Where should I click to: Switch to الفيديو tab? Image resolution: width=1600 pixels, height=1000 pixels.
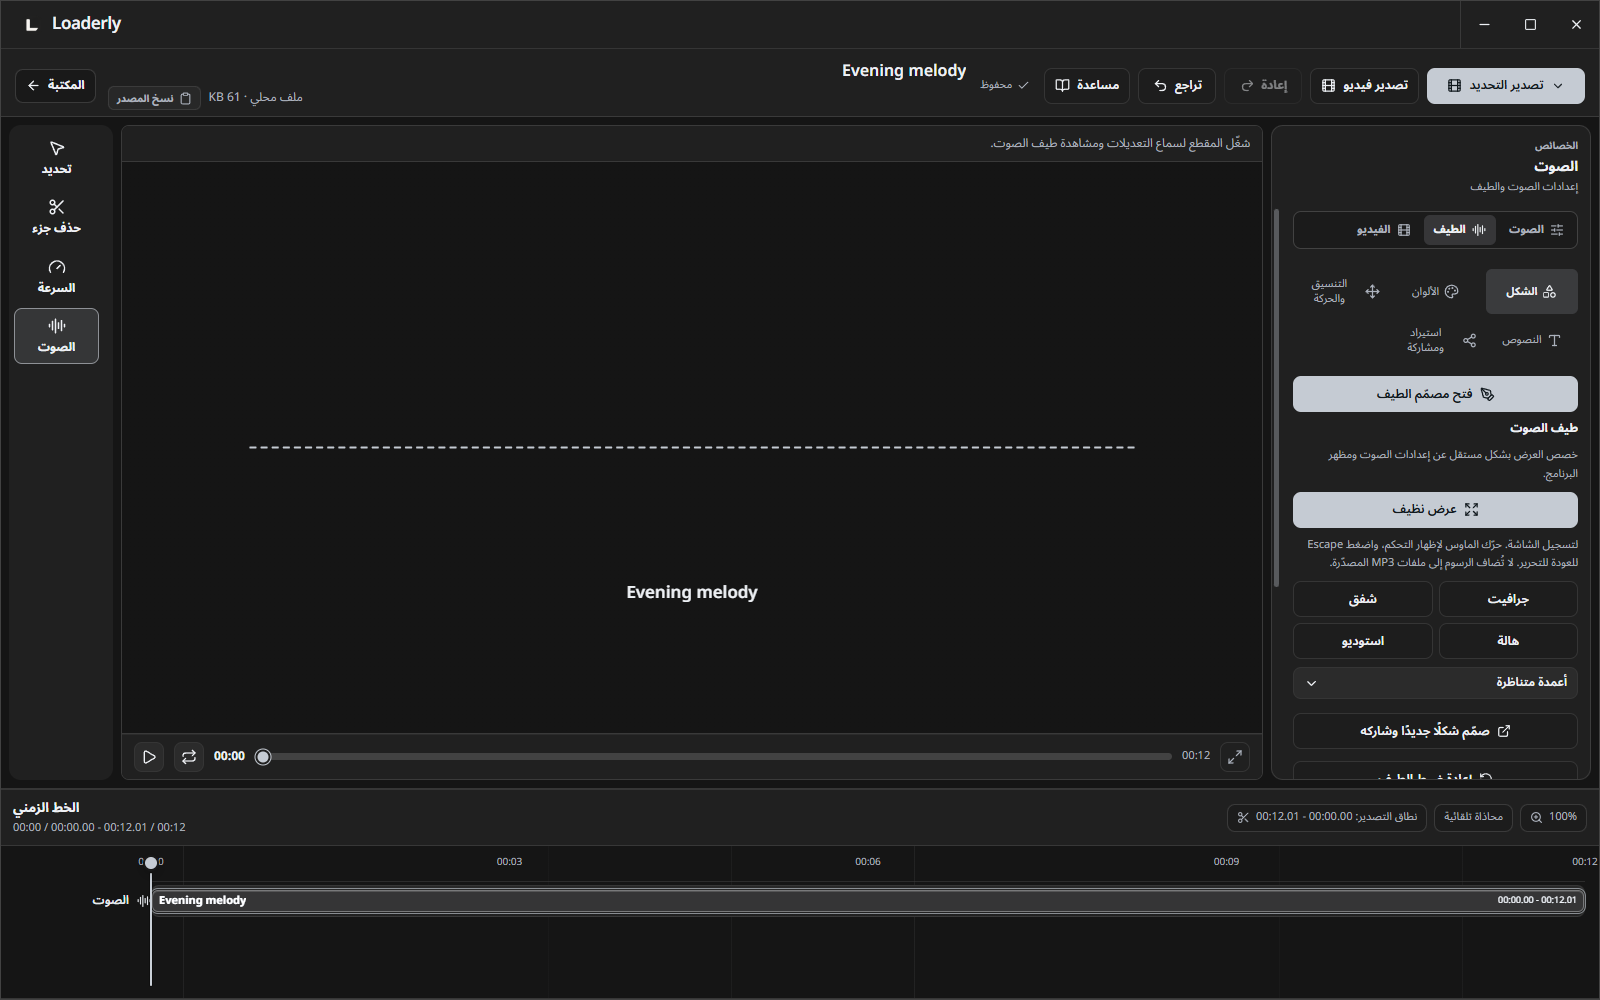coord(1383,230)
